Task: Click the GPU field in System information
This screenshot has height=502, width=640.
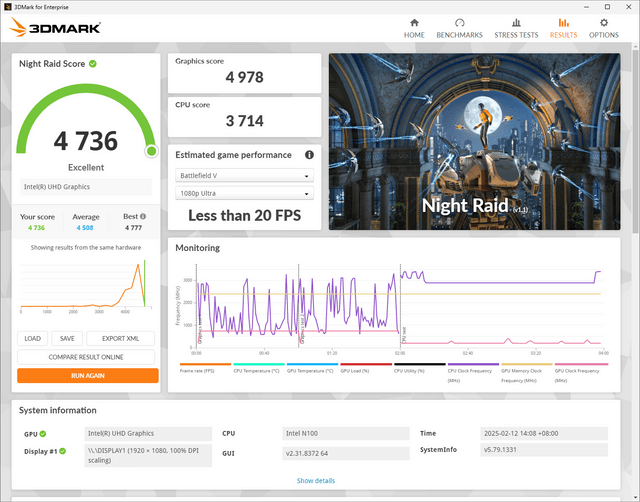Action: (x=148, y=433)
